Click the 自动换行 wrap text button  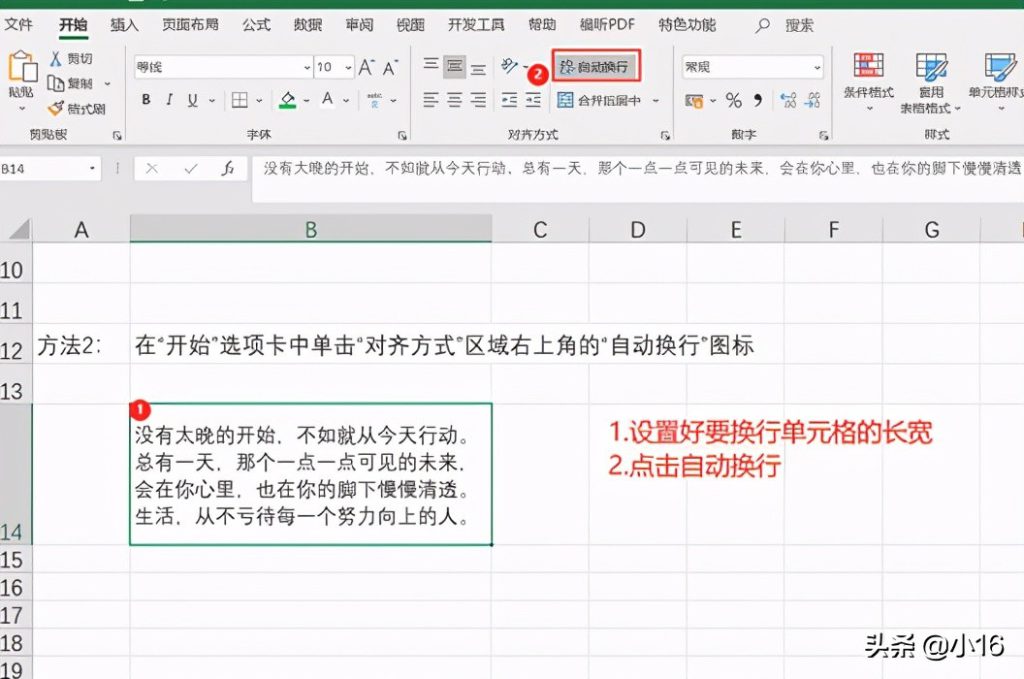(x=596, y=66)
